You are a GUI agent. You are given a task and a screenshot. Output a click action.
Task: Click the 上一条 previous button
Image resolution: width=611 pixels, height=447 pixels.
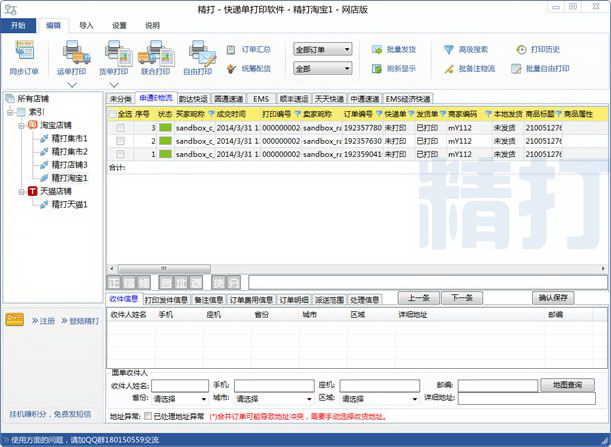click(x=419, y=298)
